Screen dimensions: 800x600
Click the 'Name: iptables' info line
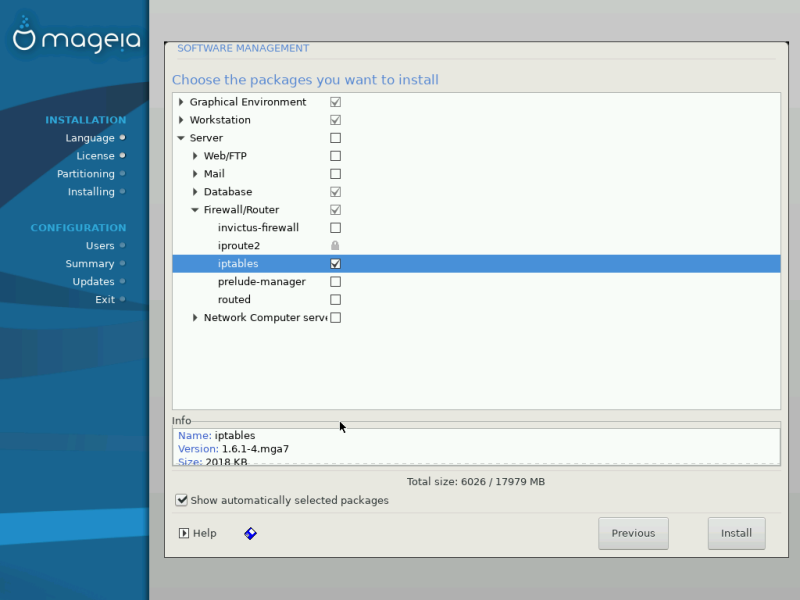tap(216, 435)
